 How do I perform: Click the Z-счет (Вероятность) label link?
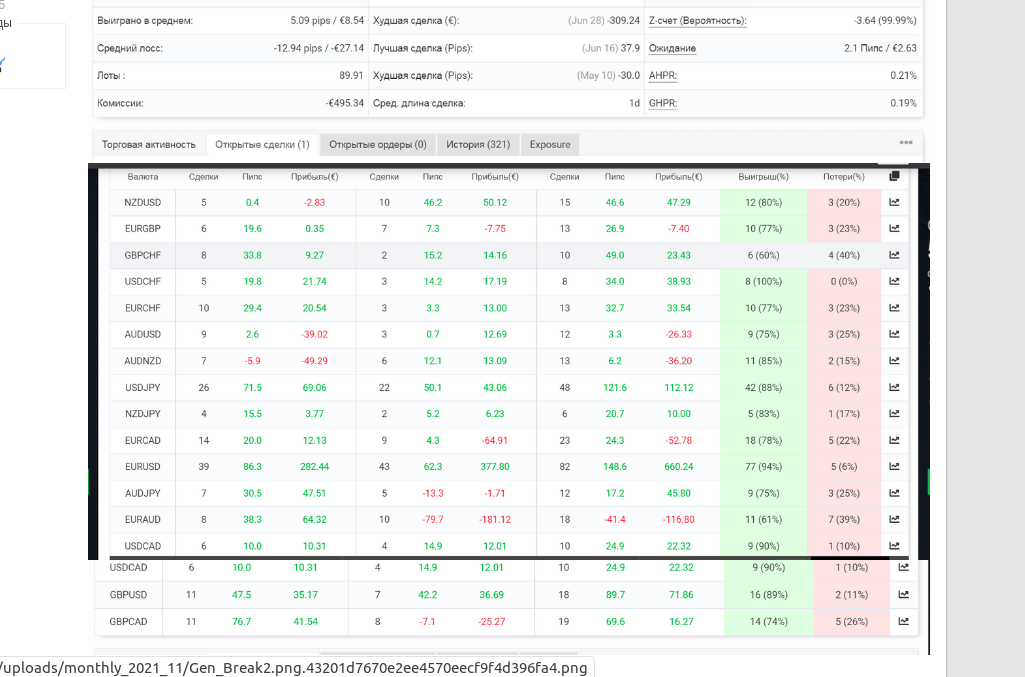point(697,21)
